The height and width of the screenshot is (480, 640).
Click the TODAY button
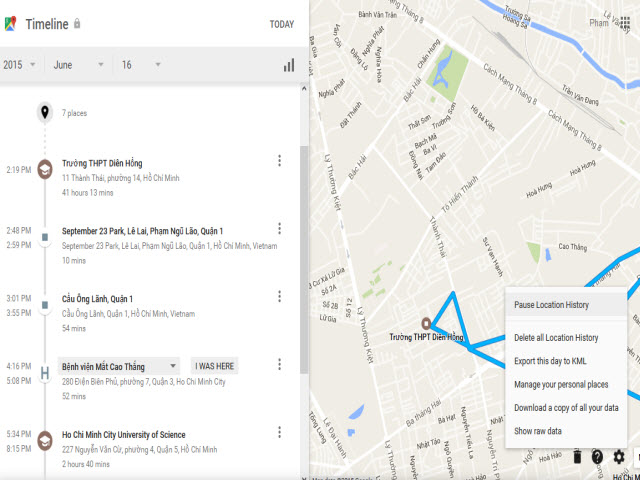pos(281,24)
